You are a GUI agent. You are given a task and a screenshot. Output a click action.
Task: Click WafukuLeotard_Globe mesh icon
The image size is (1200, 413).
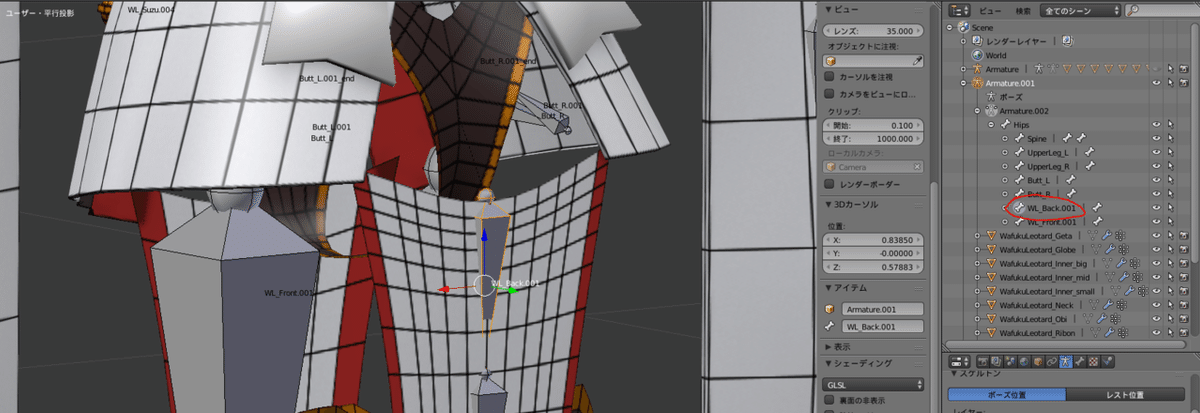[991, 249]
